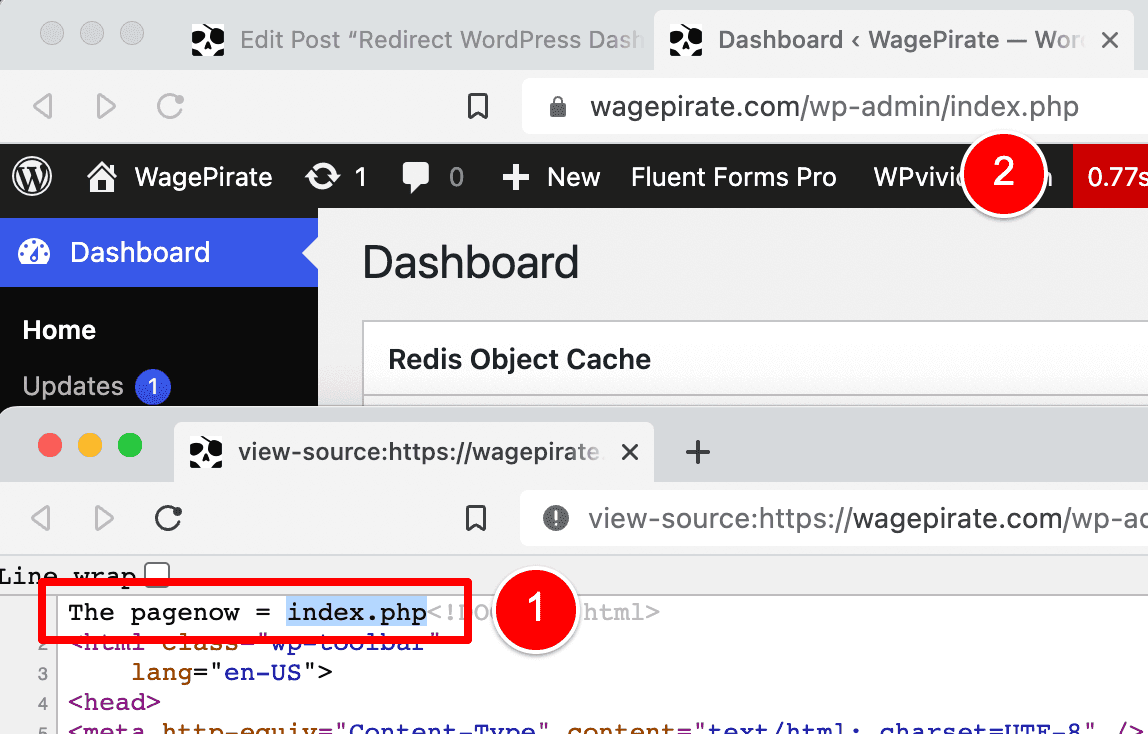Open the updates icon showing 1 in admin bar
The image size is (1148, 734).
click(323, 176)
